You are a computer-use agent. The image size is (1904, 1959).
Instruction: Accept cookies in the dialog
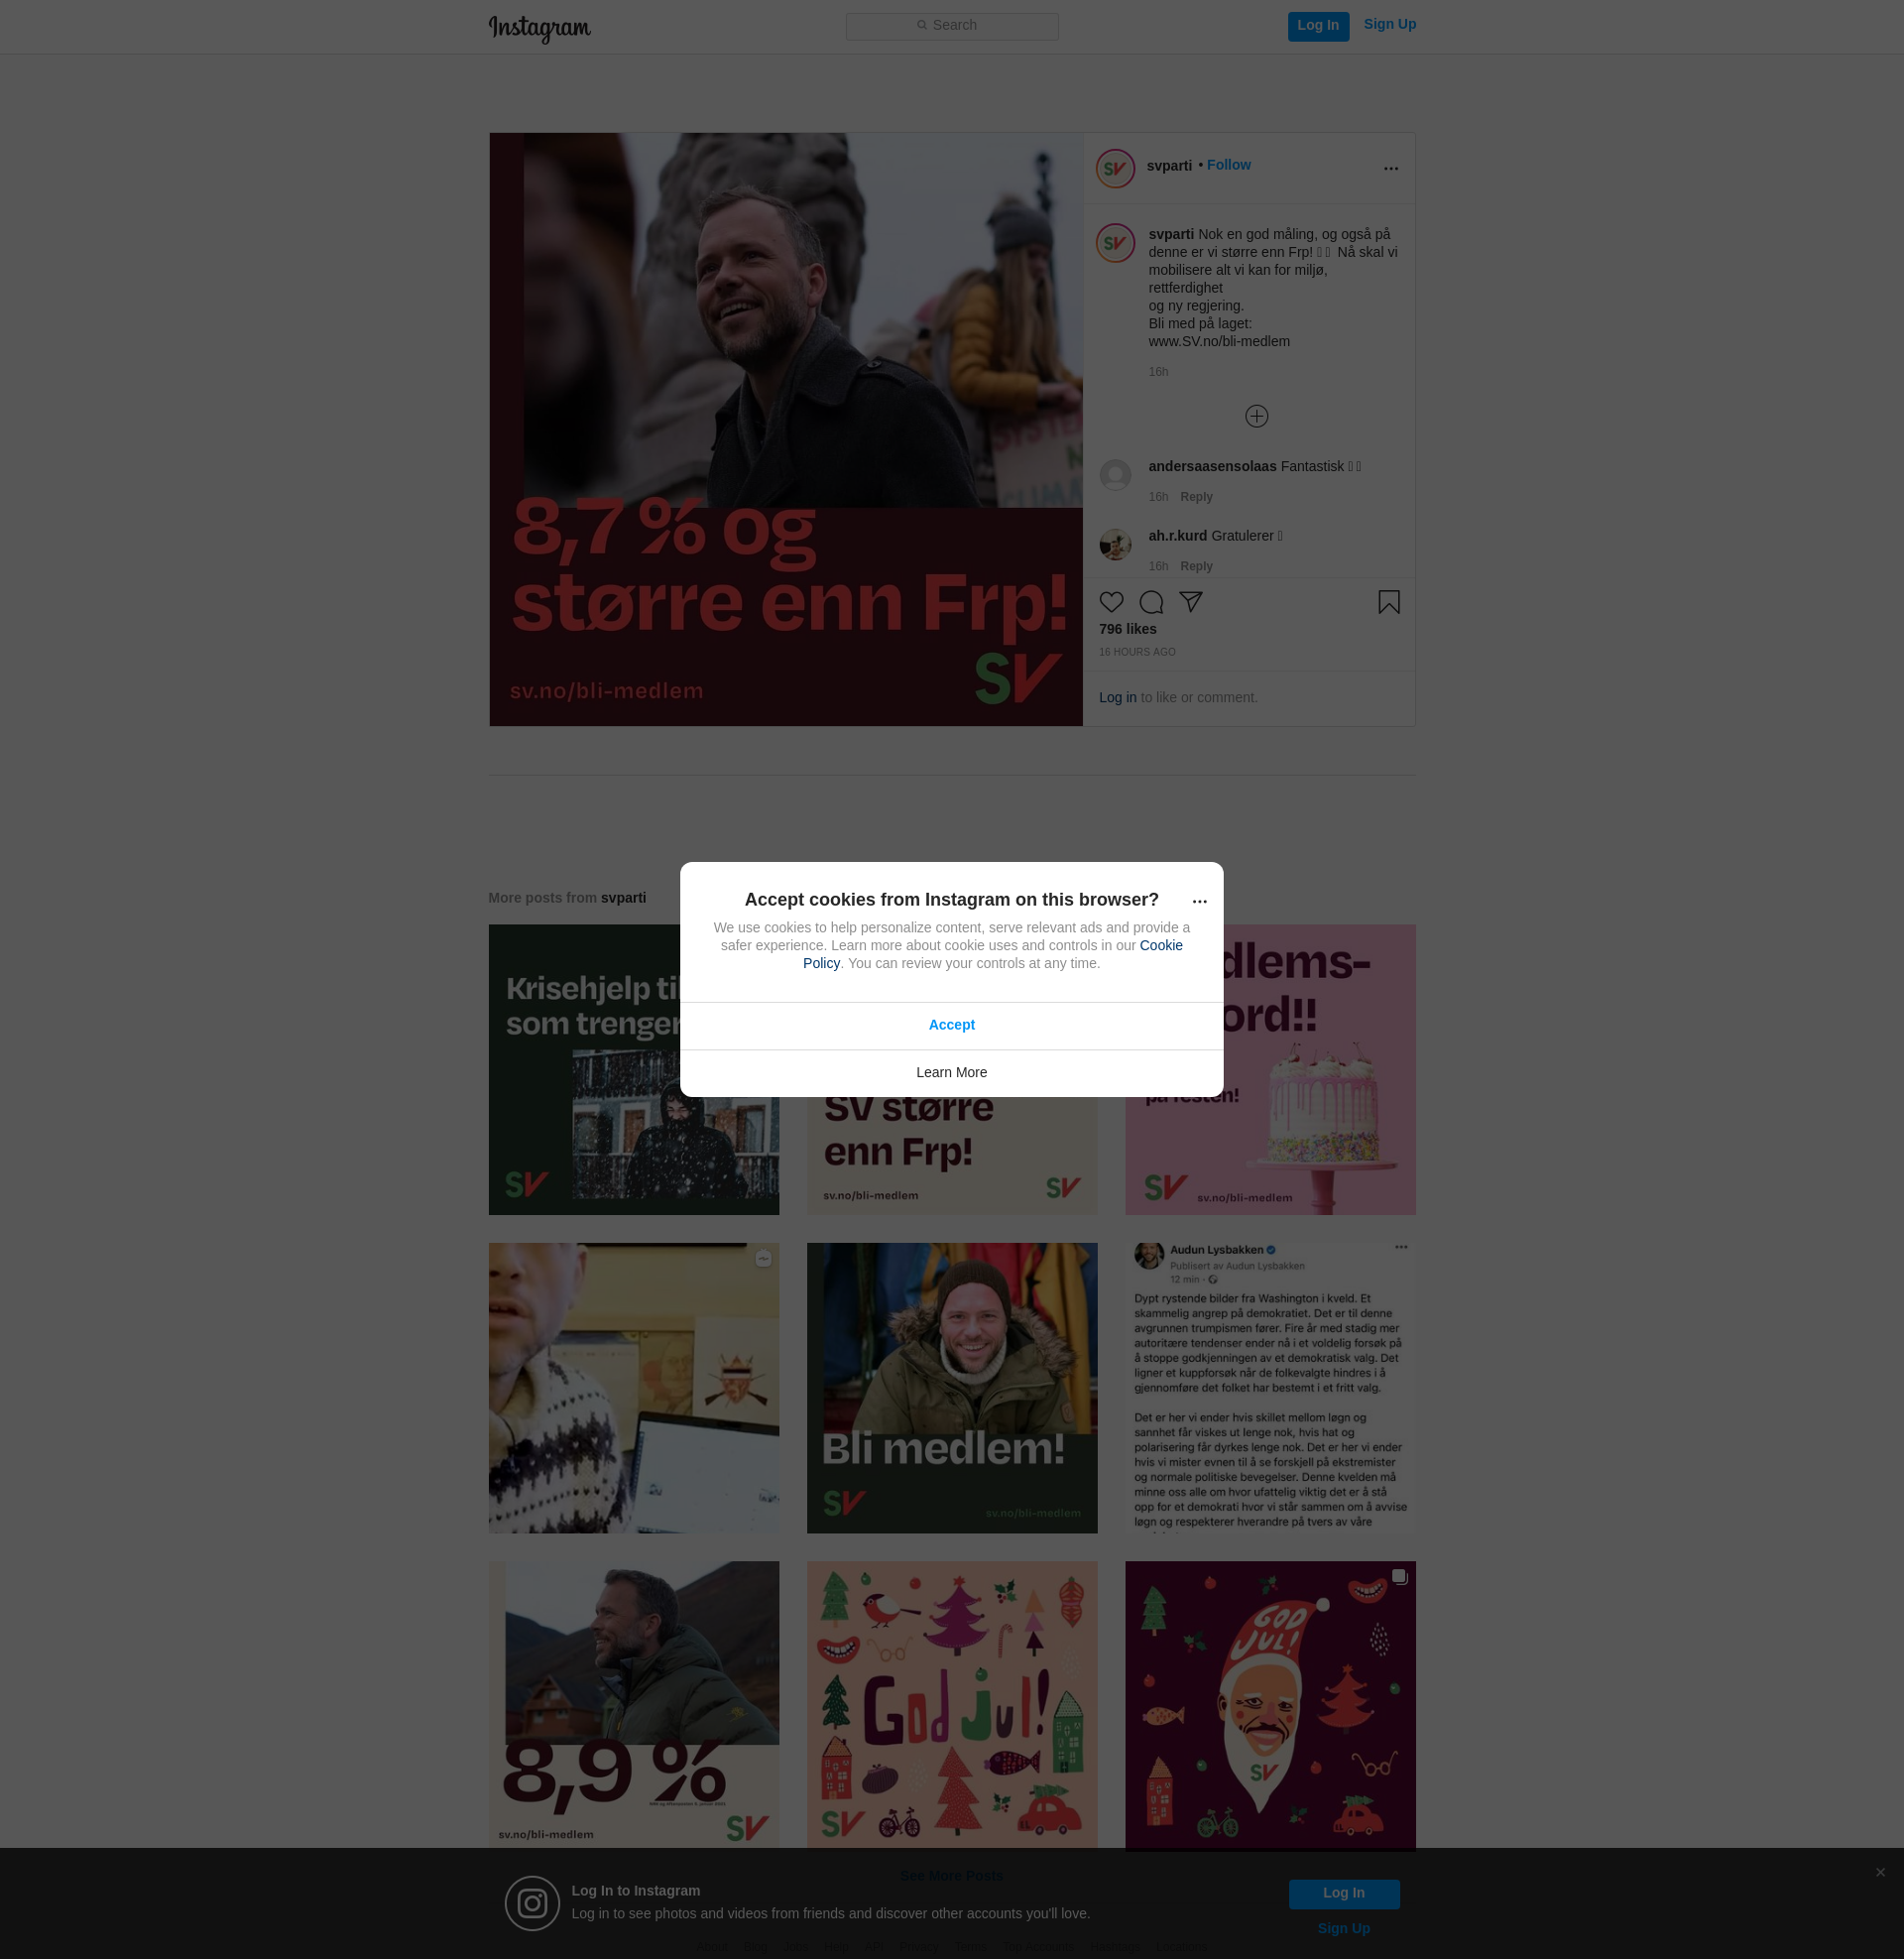pos(952,1025)
